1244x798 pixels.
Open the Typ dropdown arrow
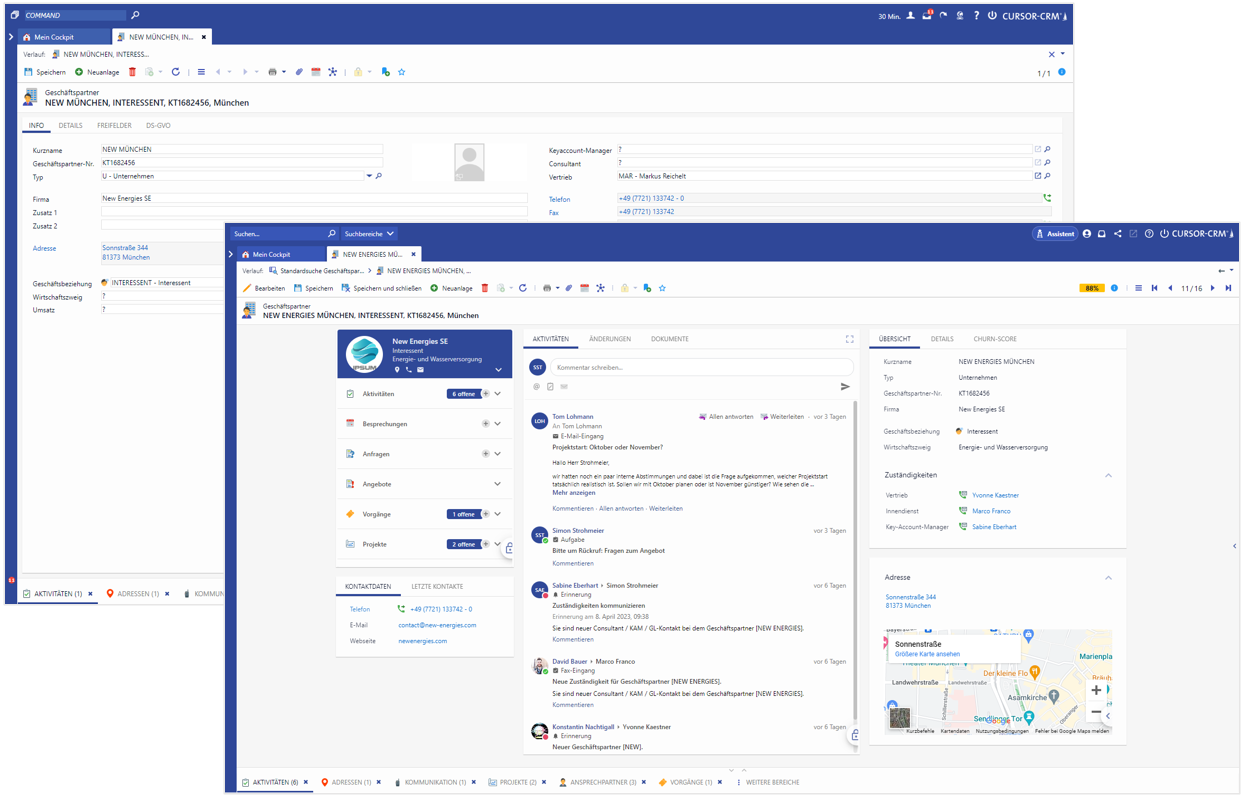tap(369, 176)
